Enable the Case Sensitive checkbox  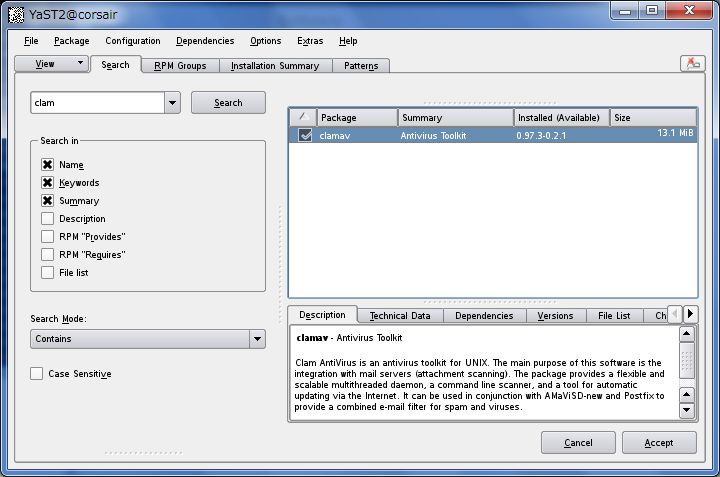click(x=37, y=373)
